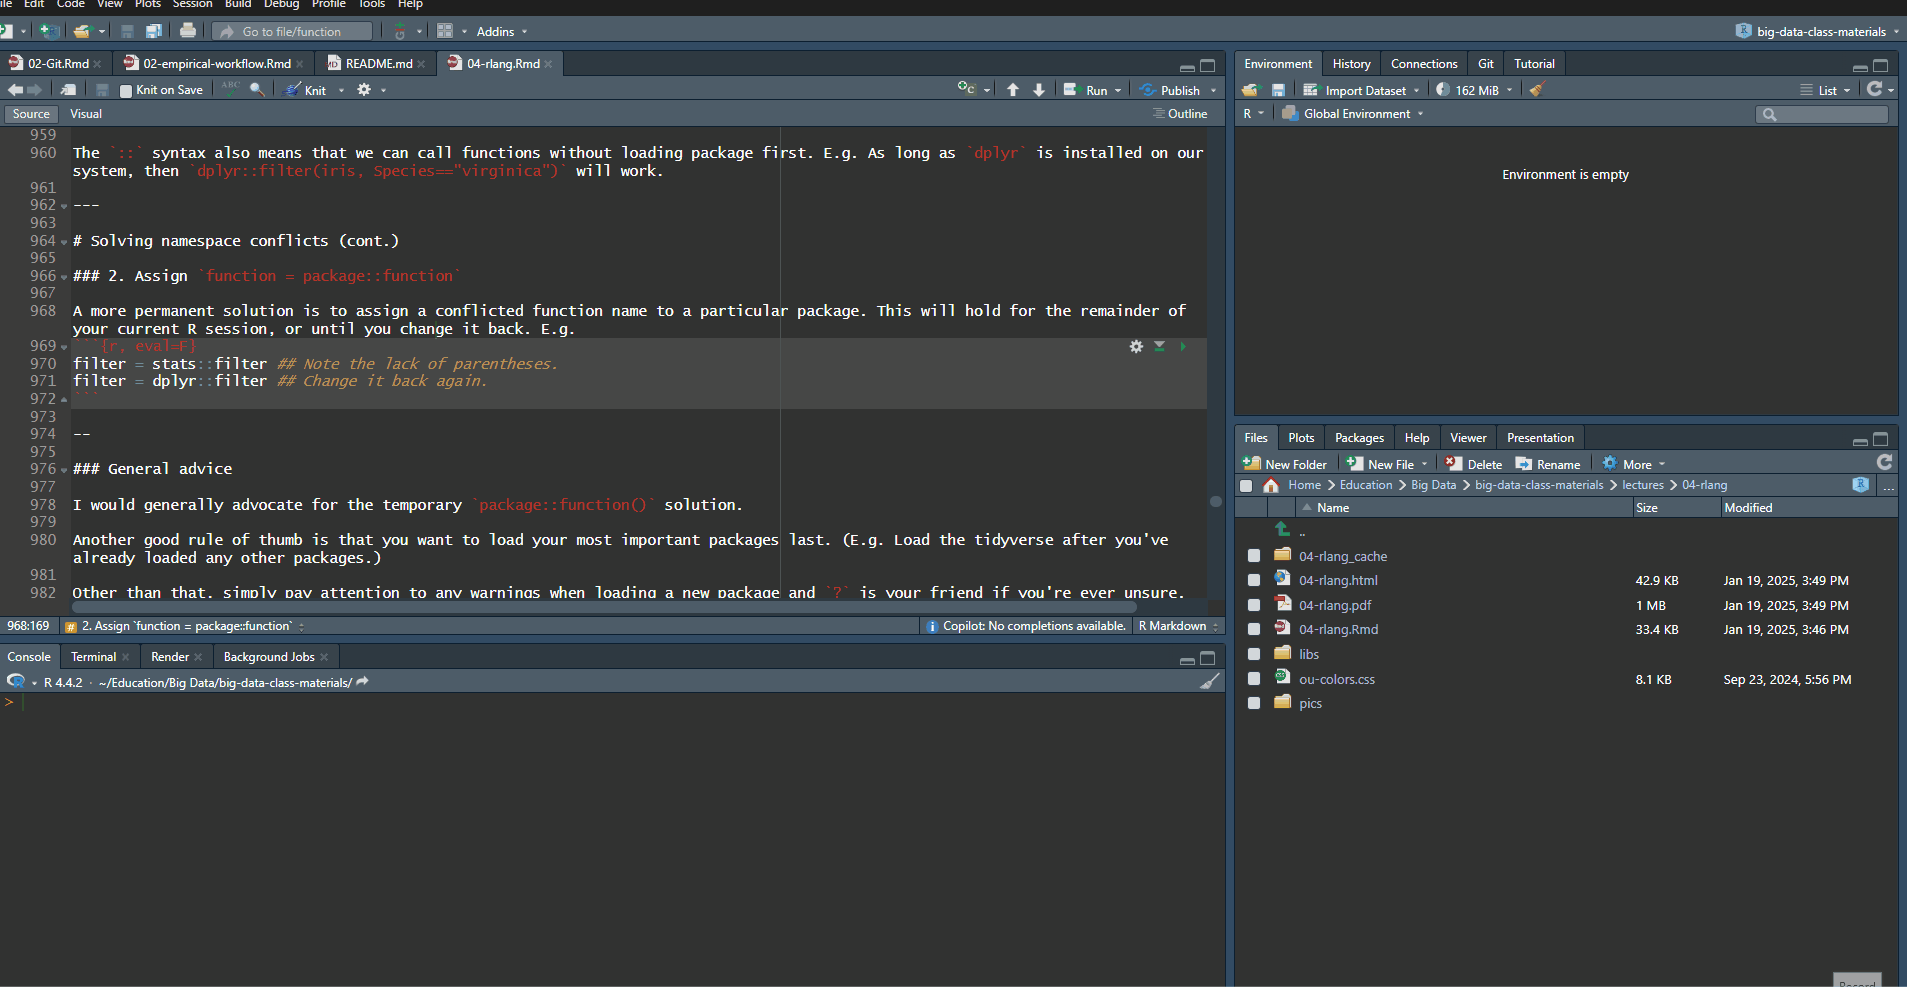The width and height of the screenshot is (1907, 987).
Task: Go up to parent directory
Action: (x=1283, y=529)
